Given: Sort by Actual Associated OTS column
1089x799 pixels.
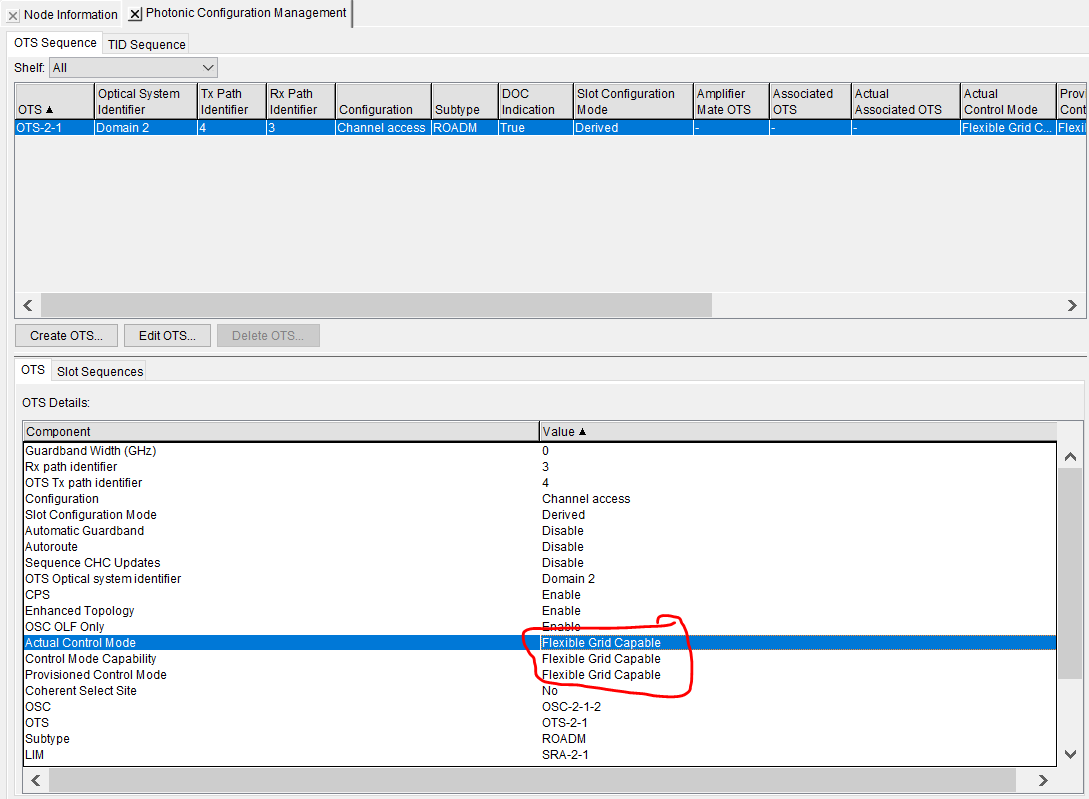Looking at the screenshot, I should point(906,101).
